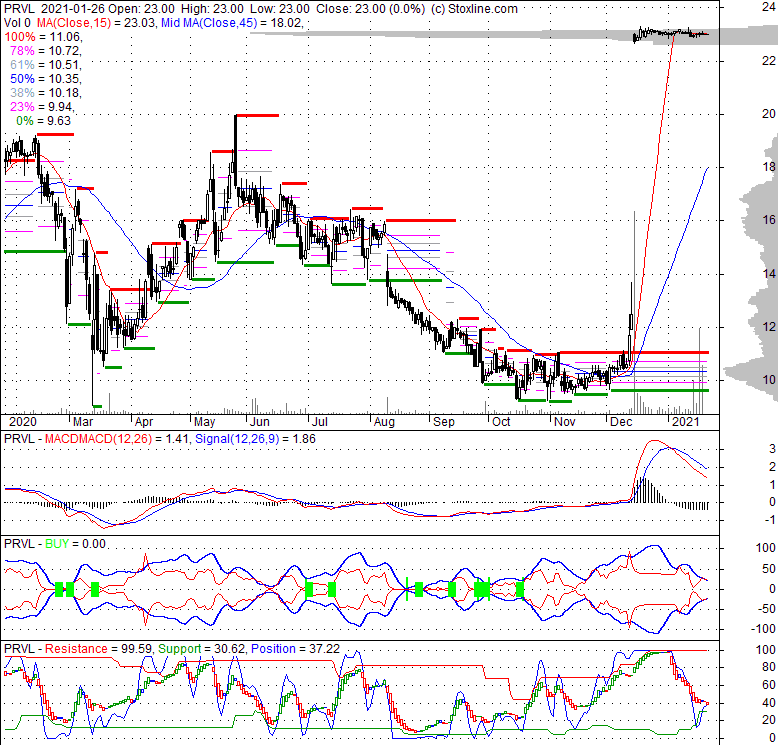
Task: Click the Jul label on time axis
Action: coord(320,422)
